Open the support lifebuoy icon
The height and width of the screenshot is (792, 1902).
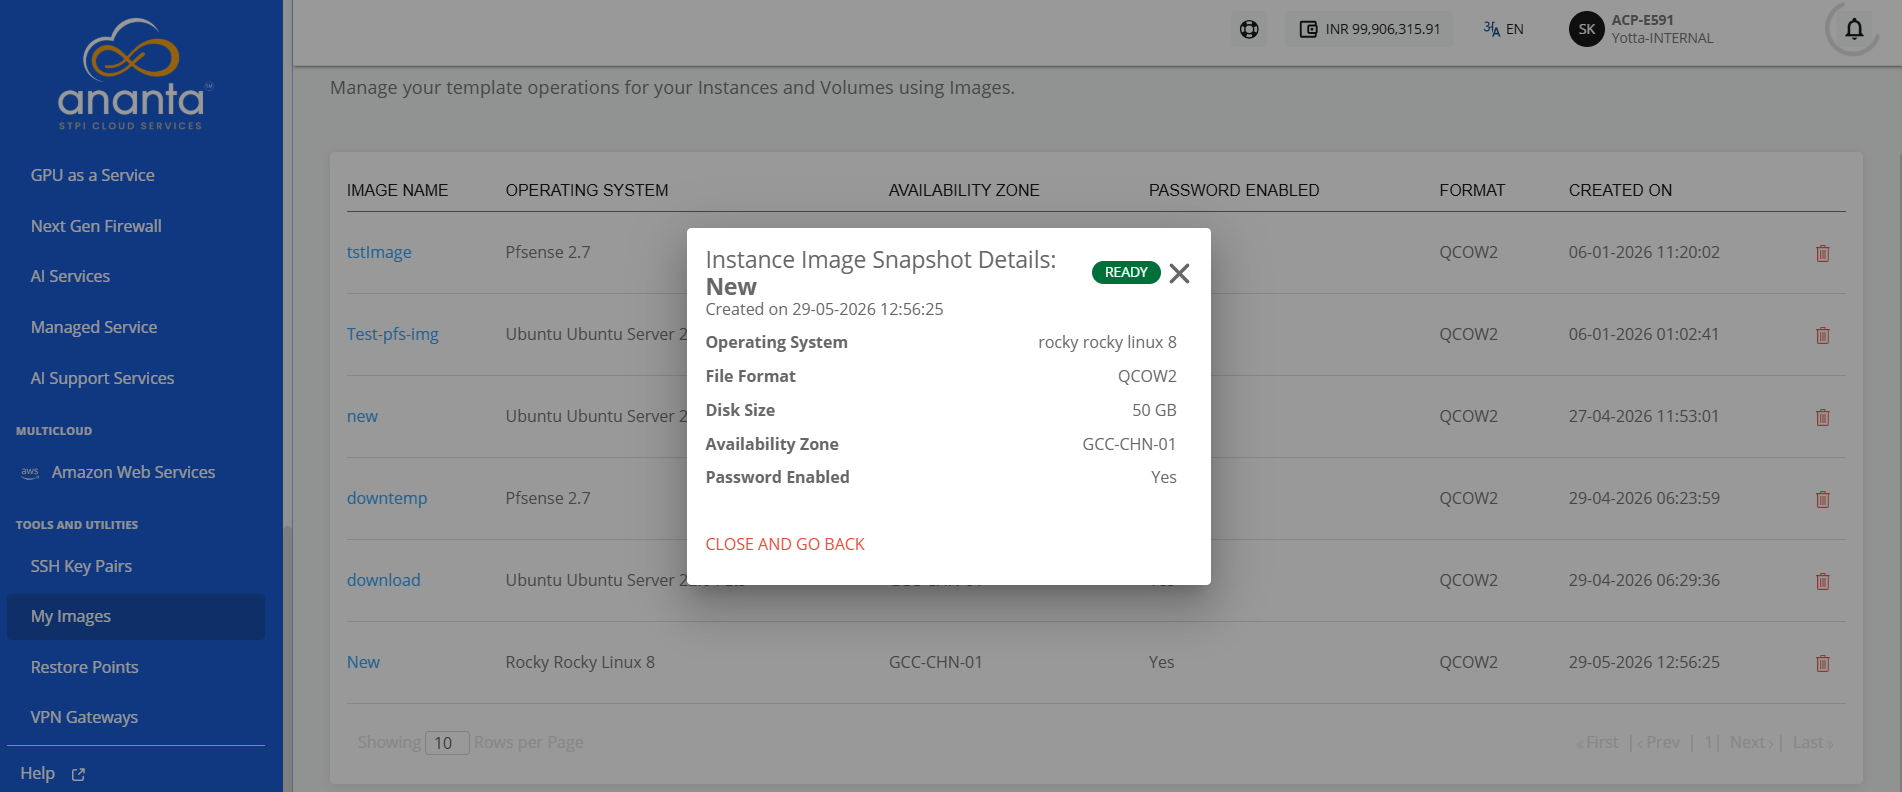point(1249,29)
